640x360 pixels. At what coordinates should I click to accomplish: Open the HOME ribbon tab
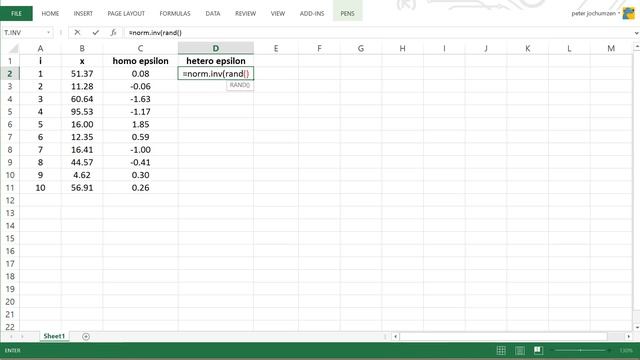pyautogui.click(x=50, y=13)
